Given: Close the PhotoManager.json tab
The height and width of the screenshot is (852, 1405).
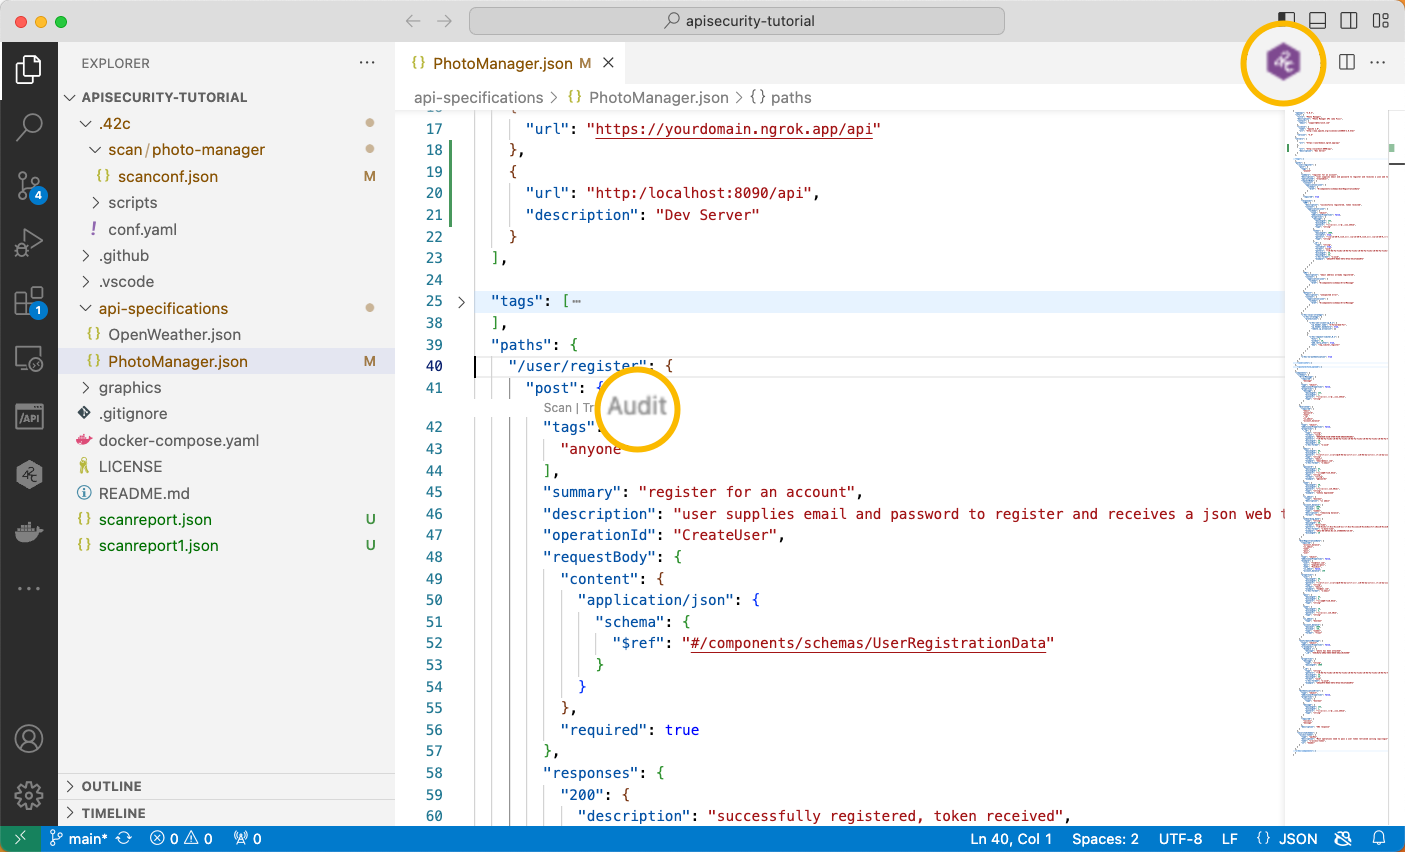Looking at the screenshot, I should [x=607, y=63].
